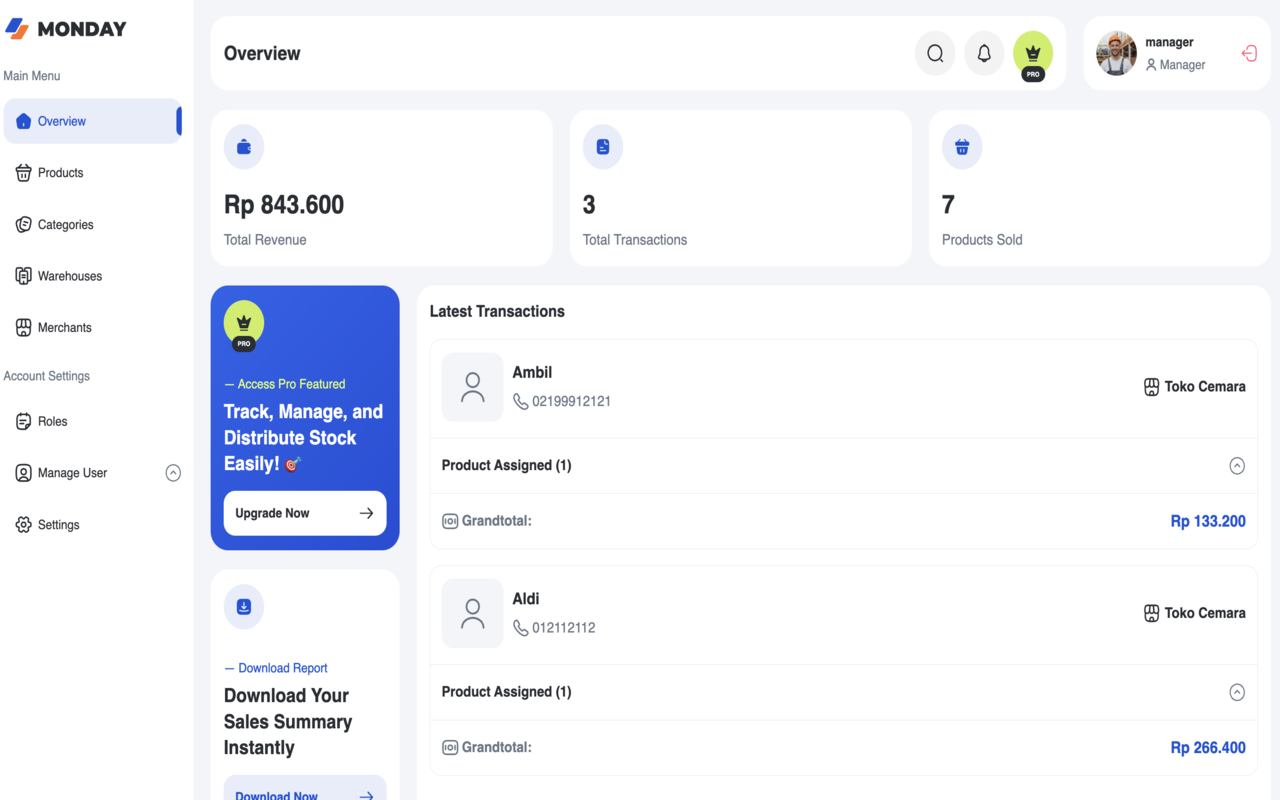The image size is (1280, 800).
Task: Click the Products Sold basket icon
Action: 962,147
